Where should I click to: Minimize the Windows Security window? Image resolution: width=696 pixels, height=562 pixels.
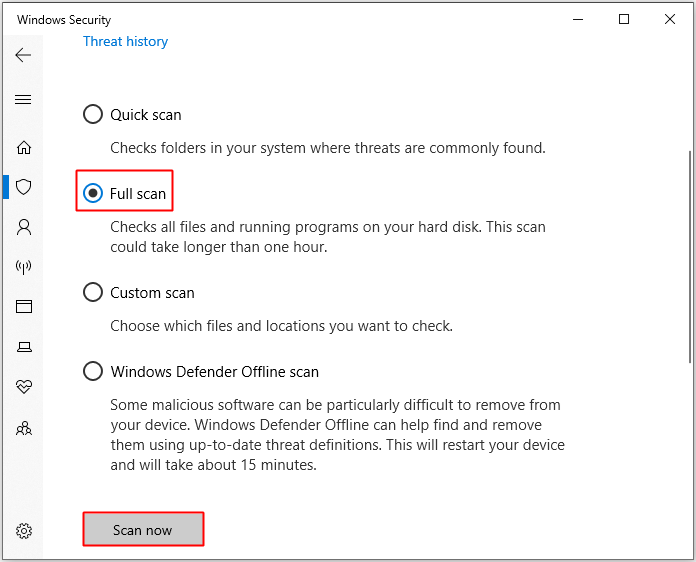(x=577, y=19)
